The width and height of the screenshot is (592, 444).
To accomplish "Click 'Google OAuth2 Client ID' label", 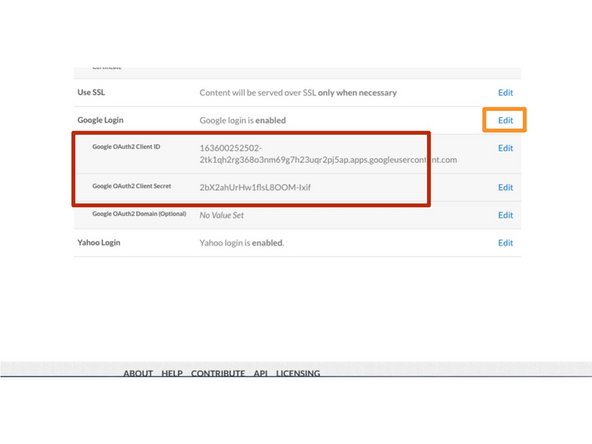I will click(126, 146).
